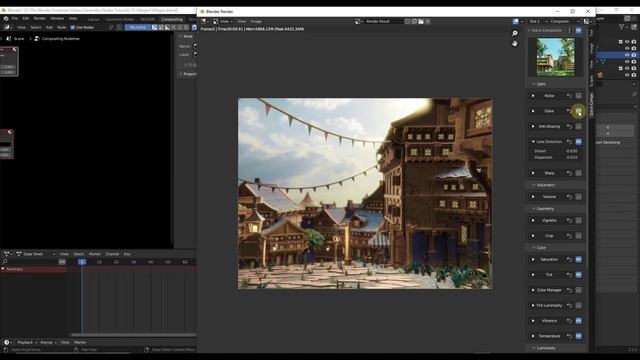Expand the Glare effect settings
Image resolution: width=640 pixels, height=360 pixels.
pyautogui.click(x=533, y=111)
